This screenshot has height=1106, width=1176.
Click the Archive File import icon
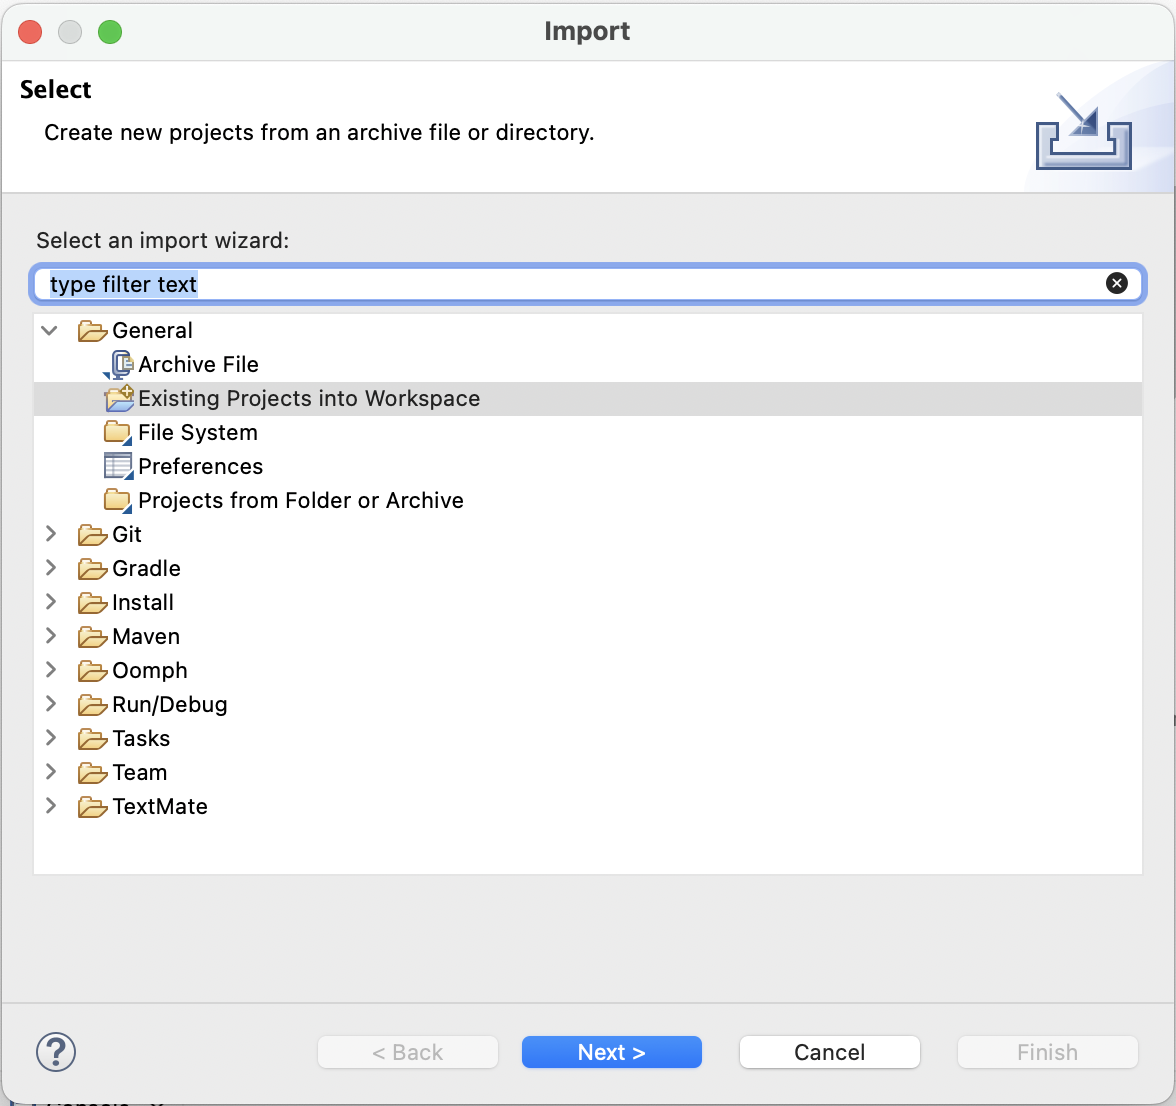click(119, 364)
